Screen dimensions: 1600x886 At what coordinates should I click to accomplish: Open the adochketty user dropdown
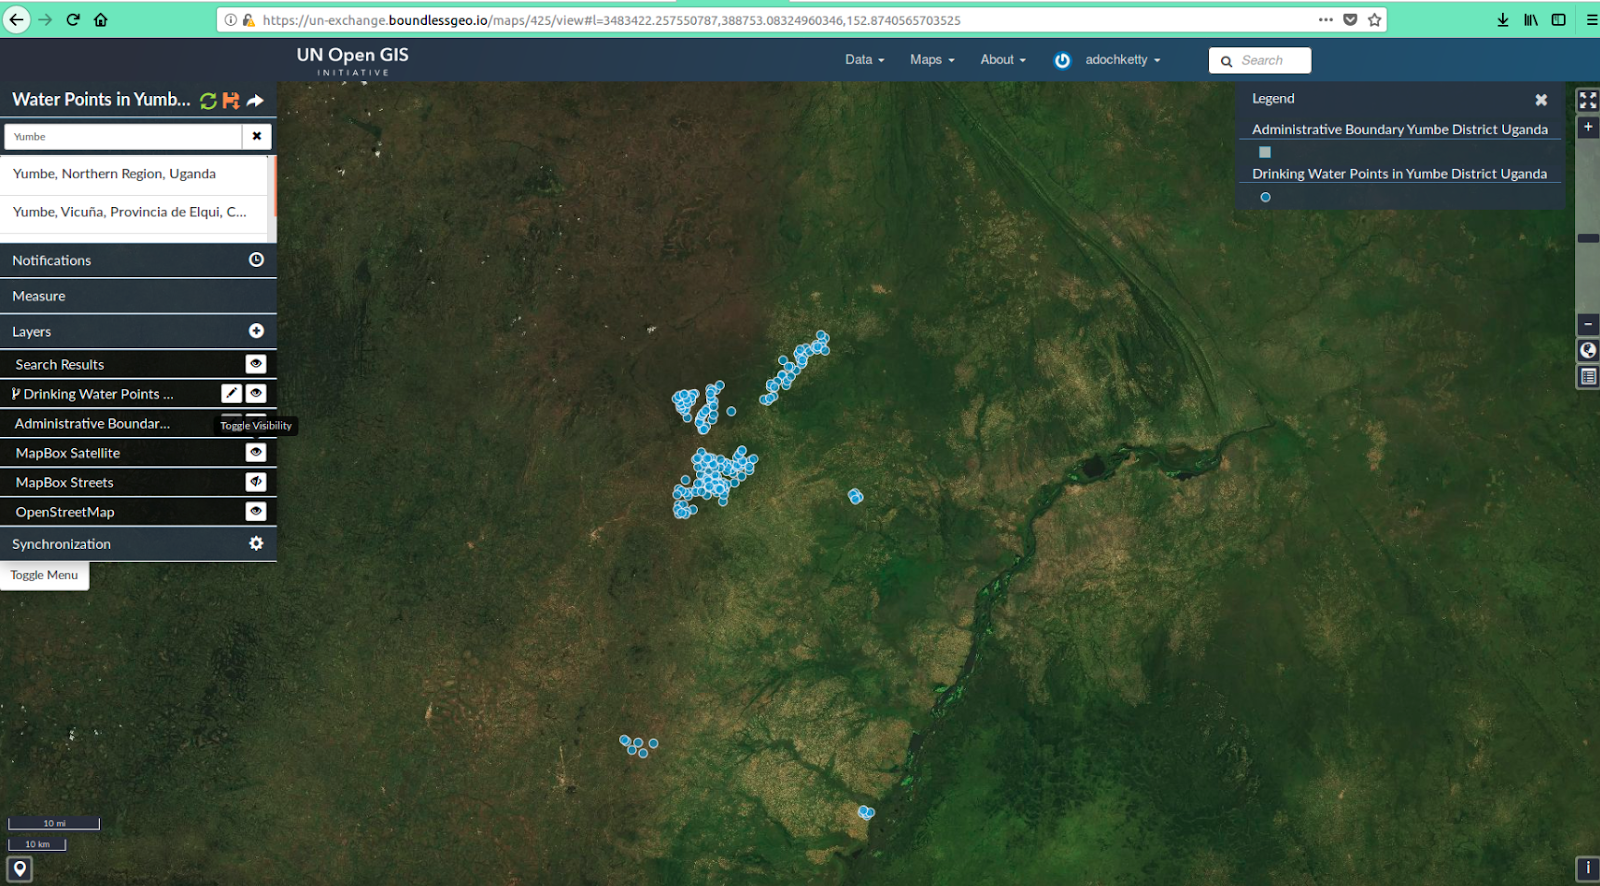(1122, 60)
